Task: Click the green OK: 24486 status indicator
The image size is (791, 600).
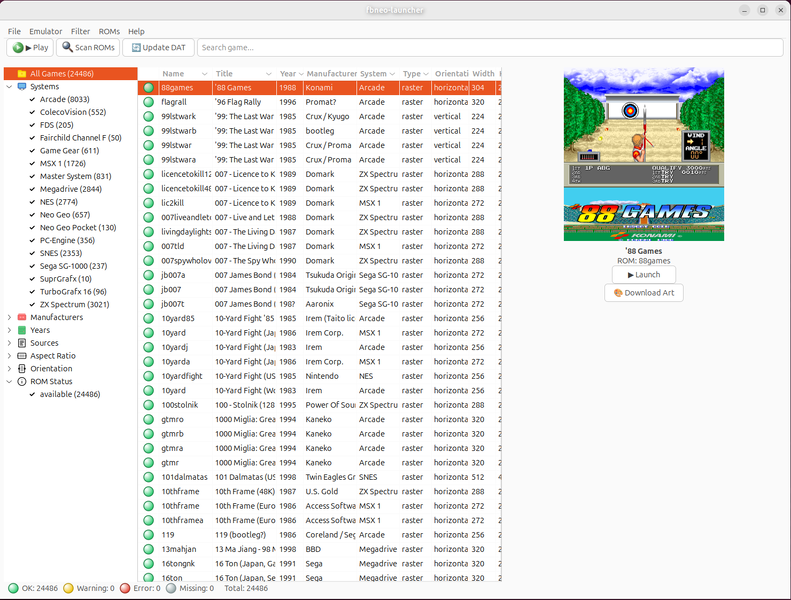Action: tap(13, 588)
